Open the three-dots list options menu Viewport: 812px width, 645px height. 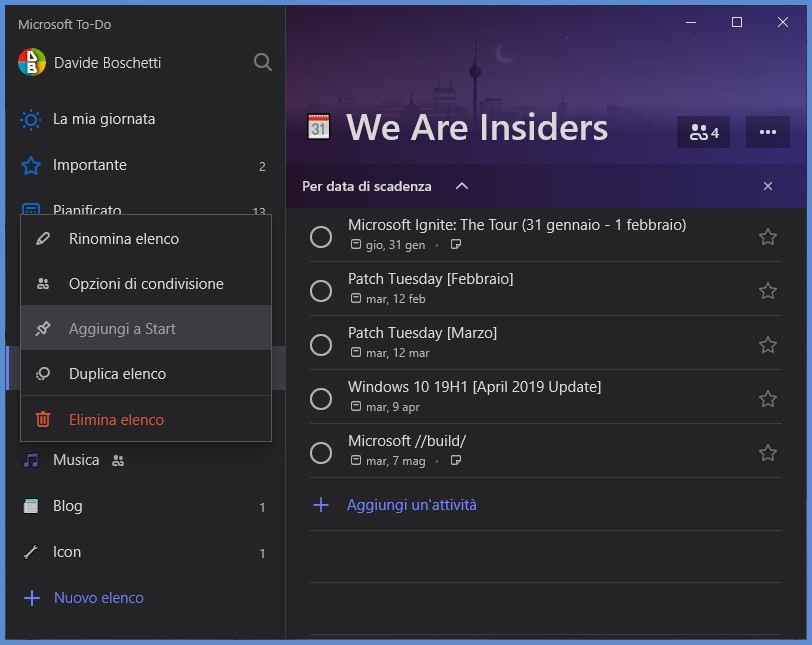click(767, 132)
